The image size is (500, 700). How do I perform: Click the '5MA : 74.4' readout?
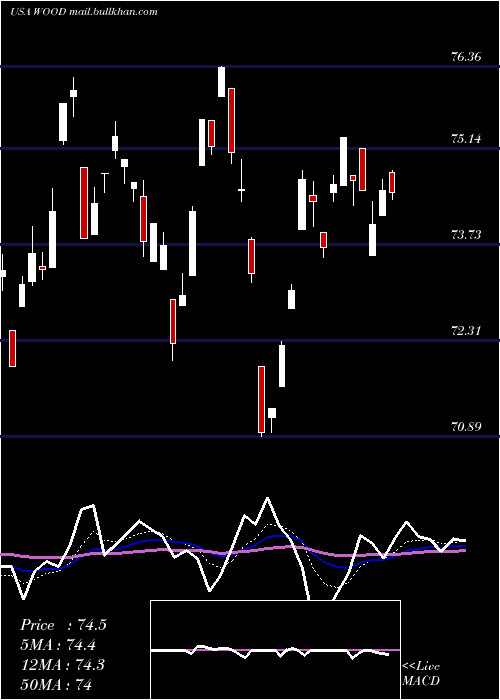(x=58, y=645)
